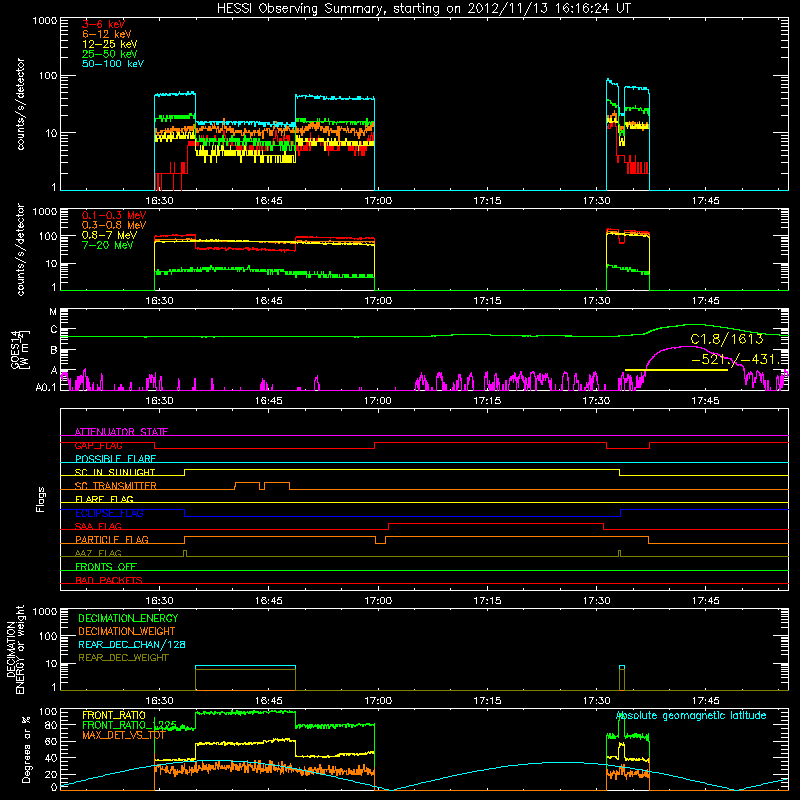This screenshot has height=800, width=800.
Task: Select the 3-6 keV legend label
Action: pyautogui.click(x=104, y=24)
